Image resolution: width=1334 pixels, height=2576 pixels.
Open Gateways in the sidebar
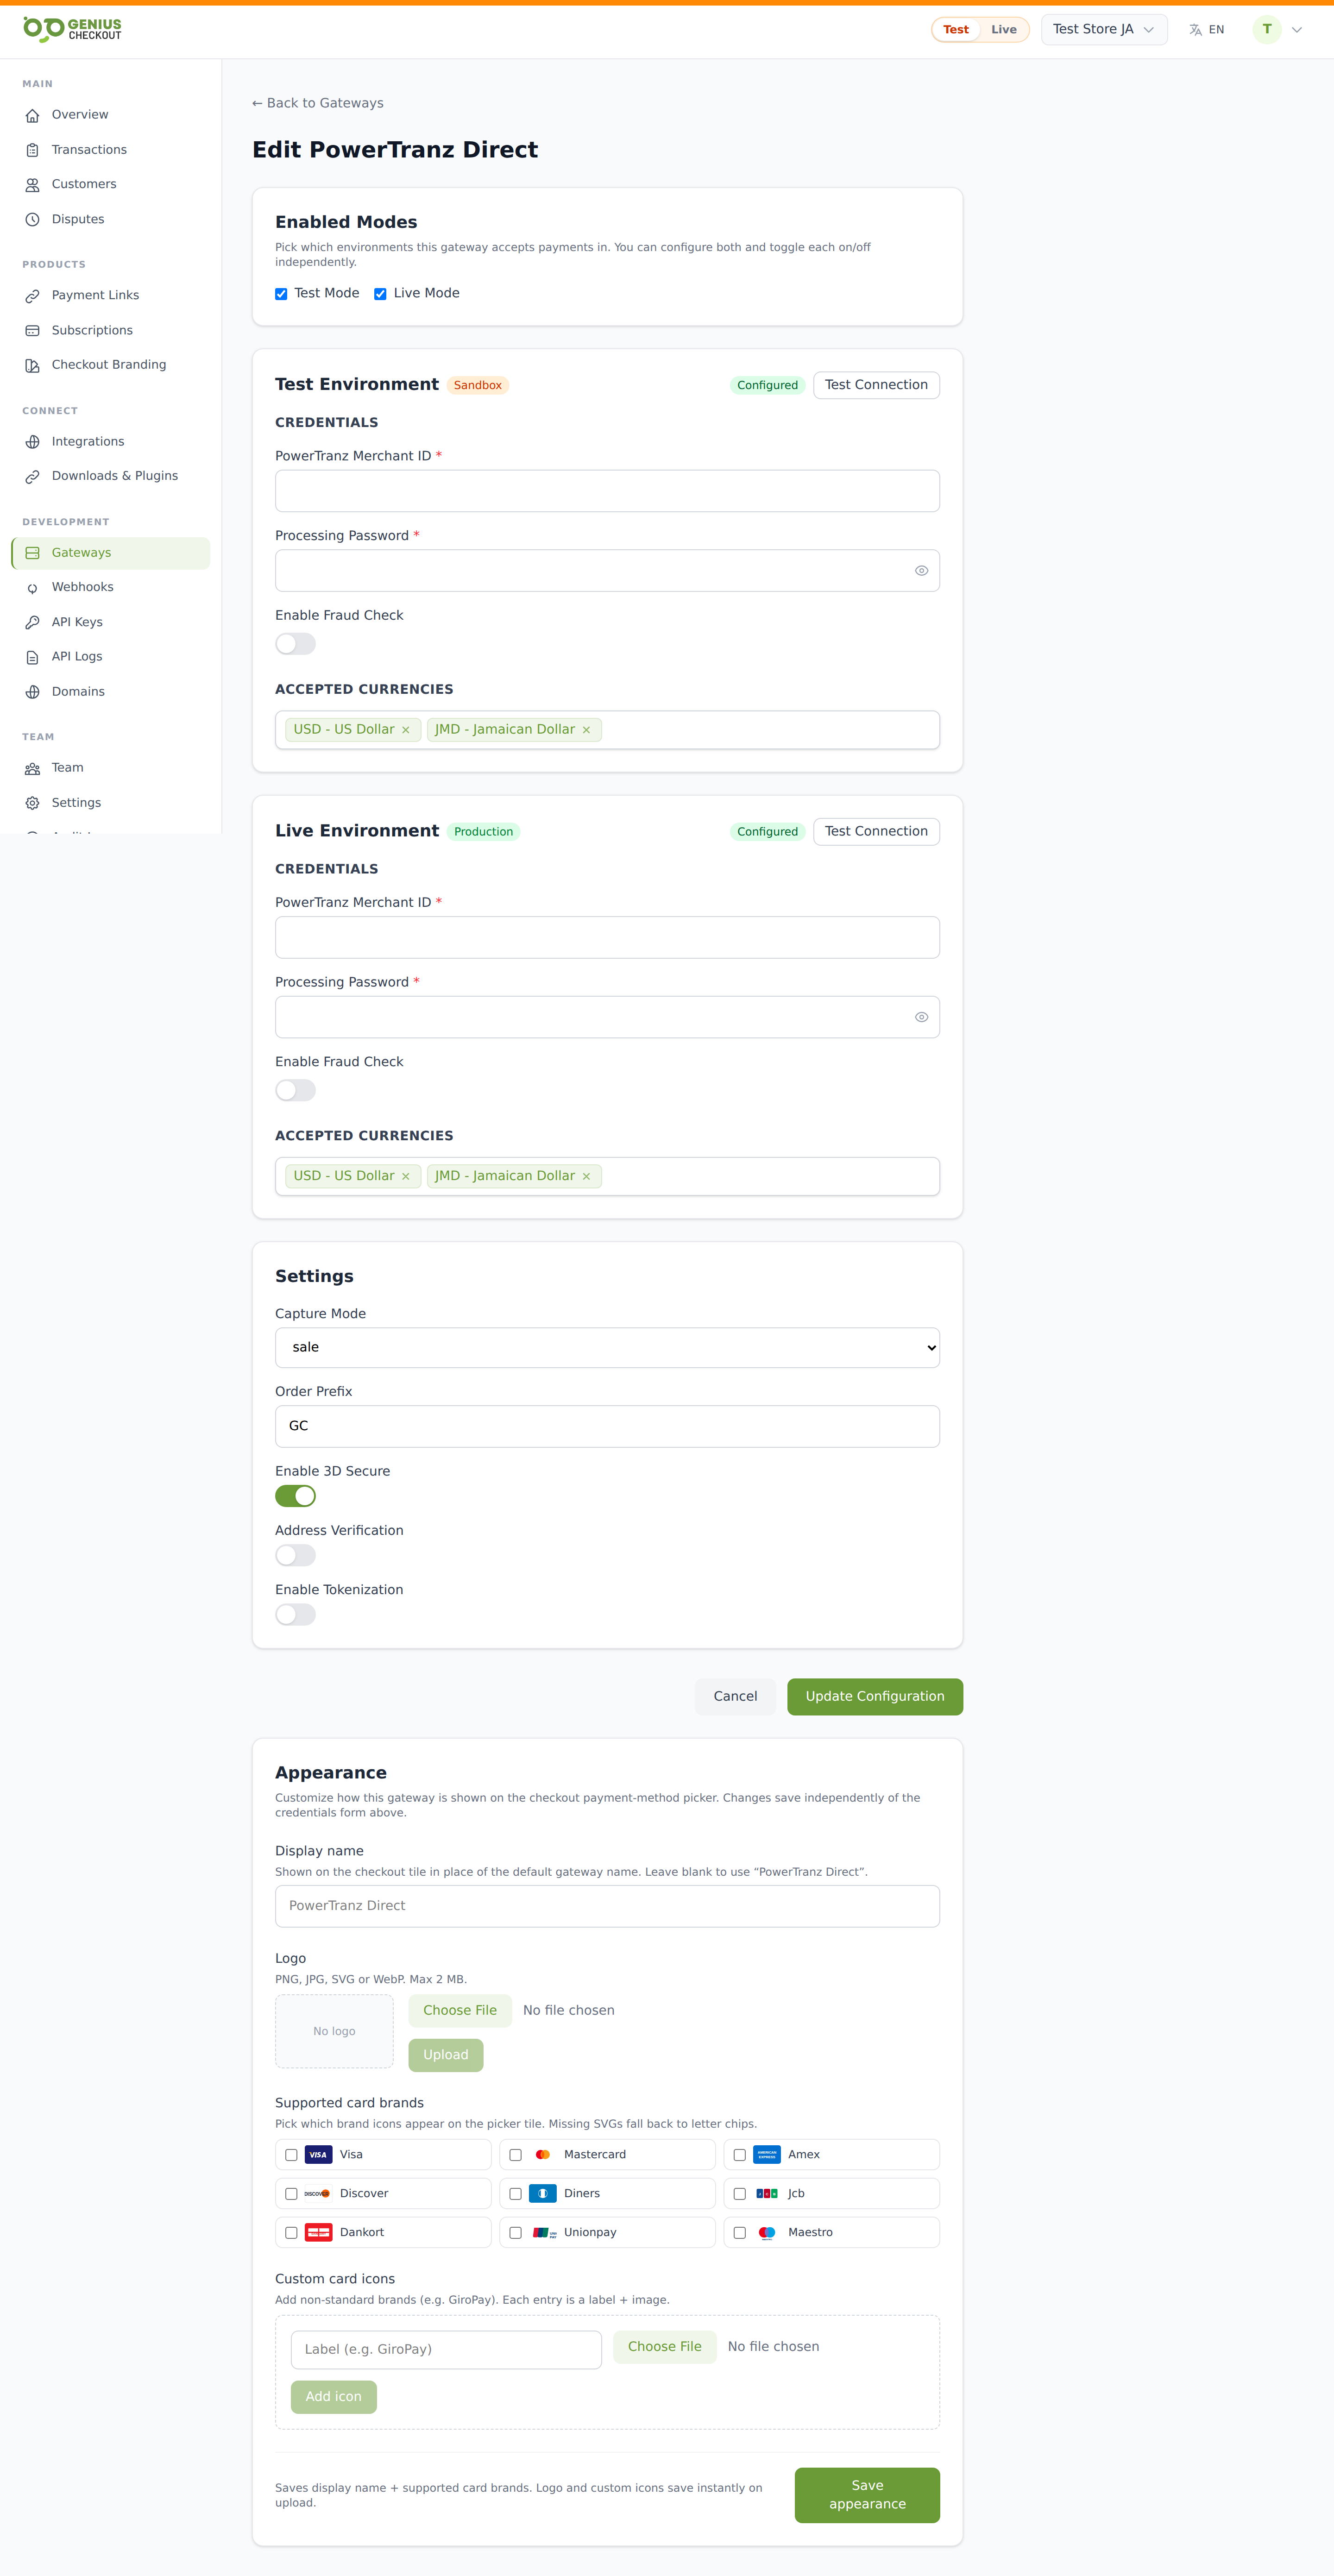tap(111, 553)
